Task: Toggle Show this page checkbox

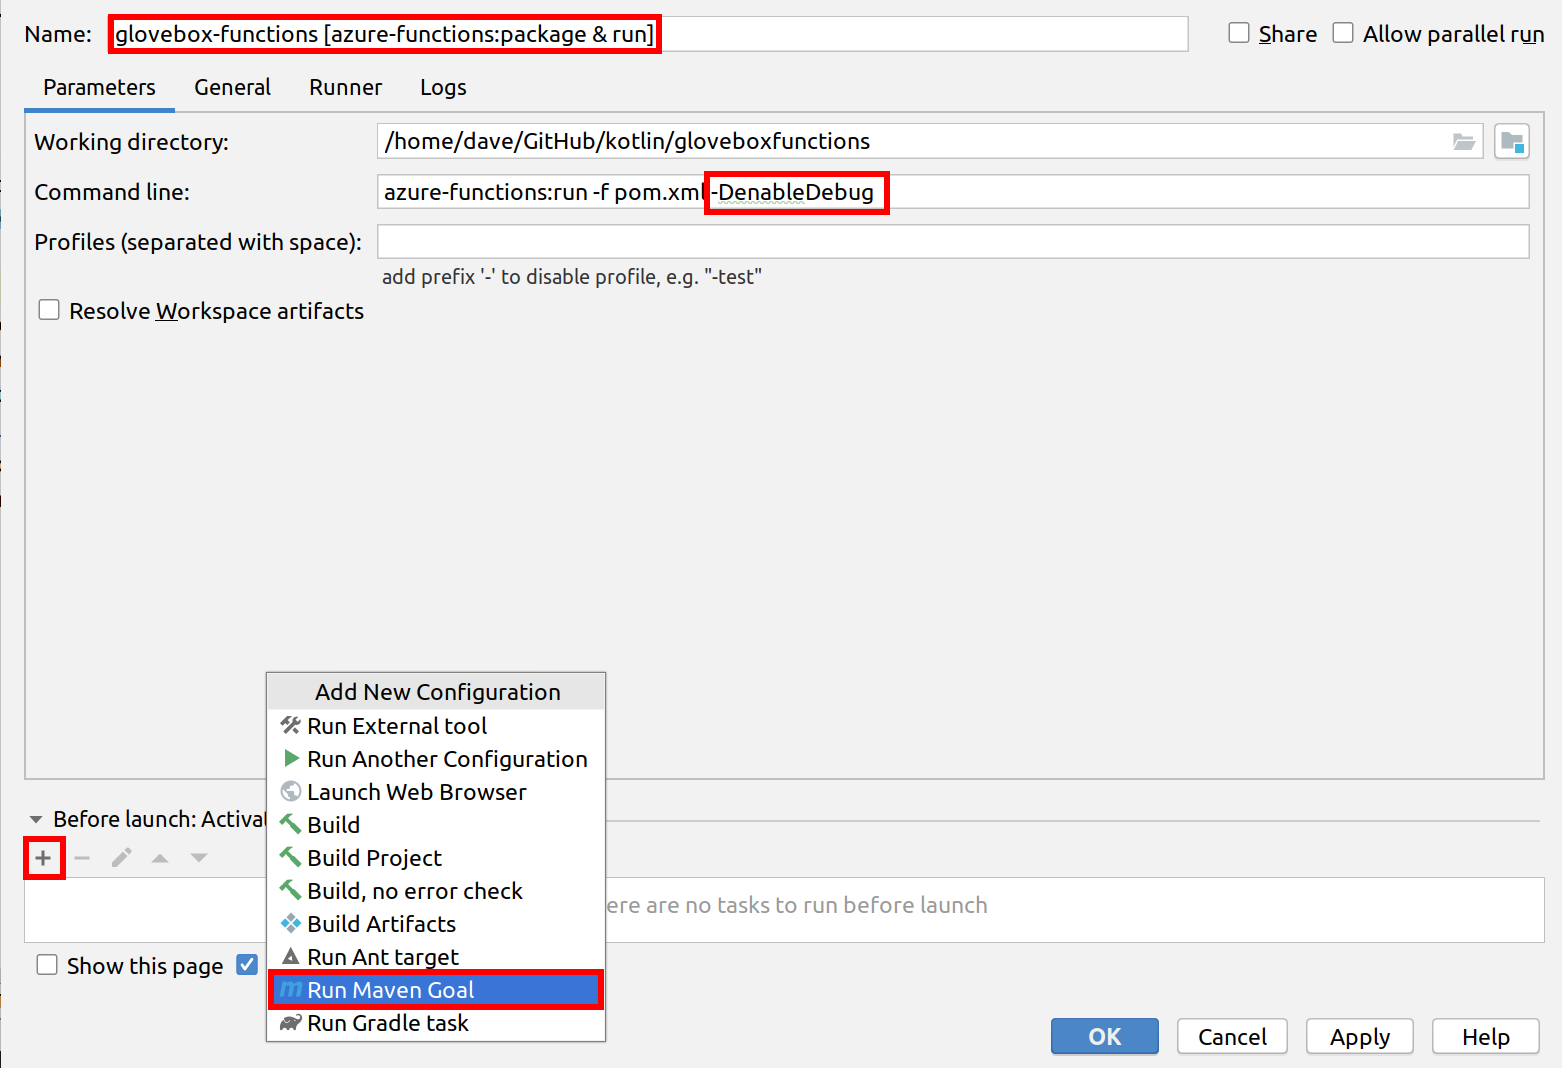Action: pos(47,965)
